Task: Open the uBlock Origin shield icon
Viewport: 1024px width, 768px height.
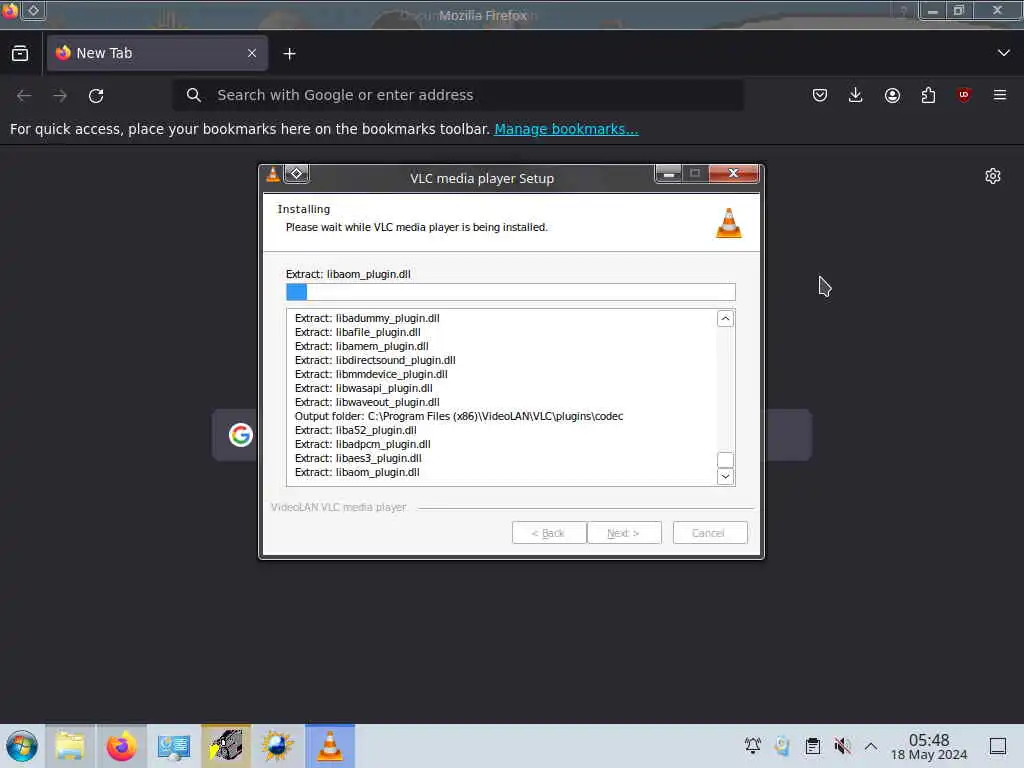Action: point(964,95)
